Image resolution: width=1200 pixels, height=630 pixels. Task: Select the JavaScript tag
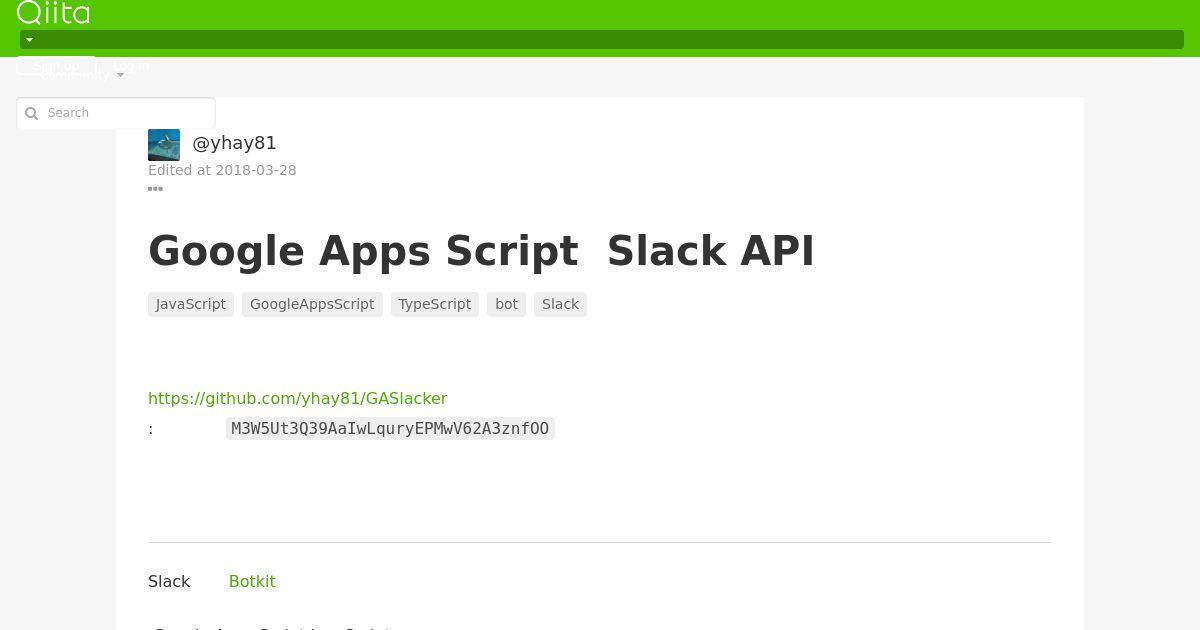point(191,304)
